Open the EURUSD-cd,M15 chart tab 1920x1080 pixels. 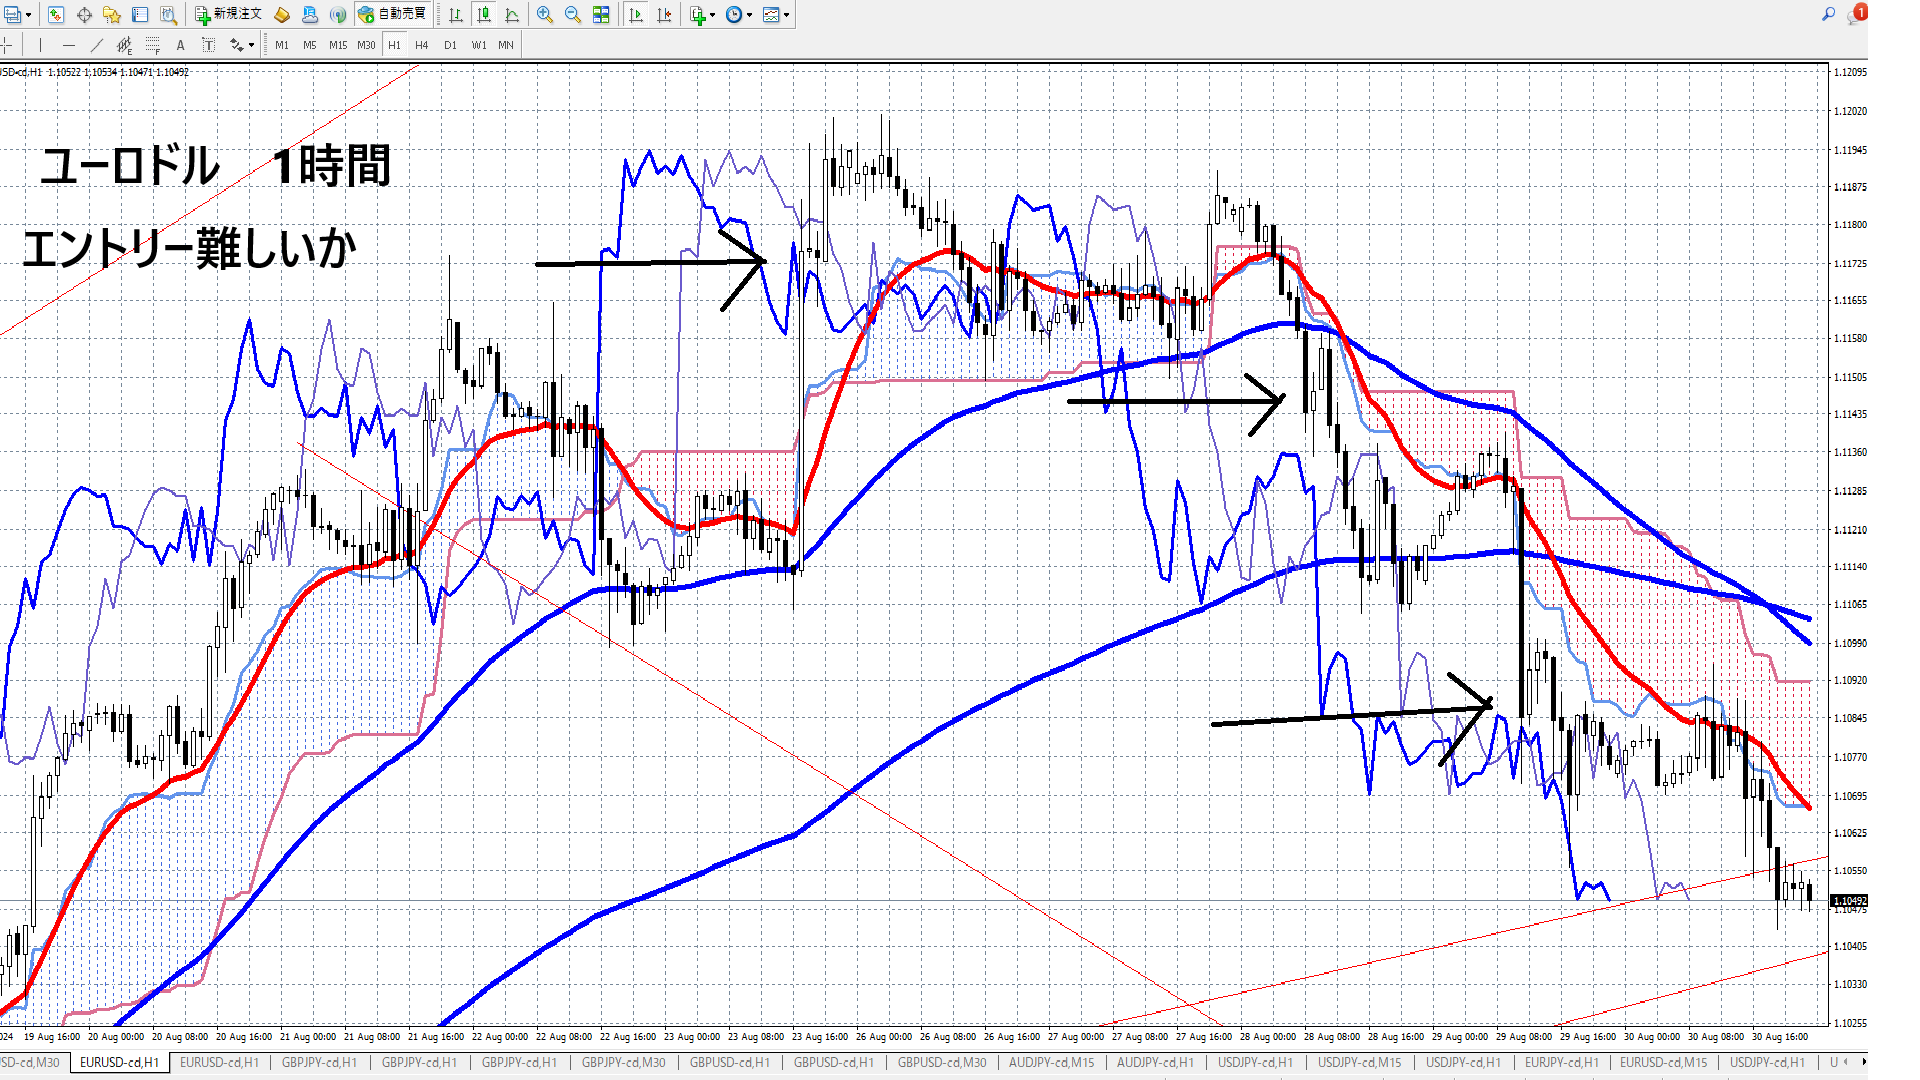pyautogui.click(x=1664, y=1062)
